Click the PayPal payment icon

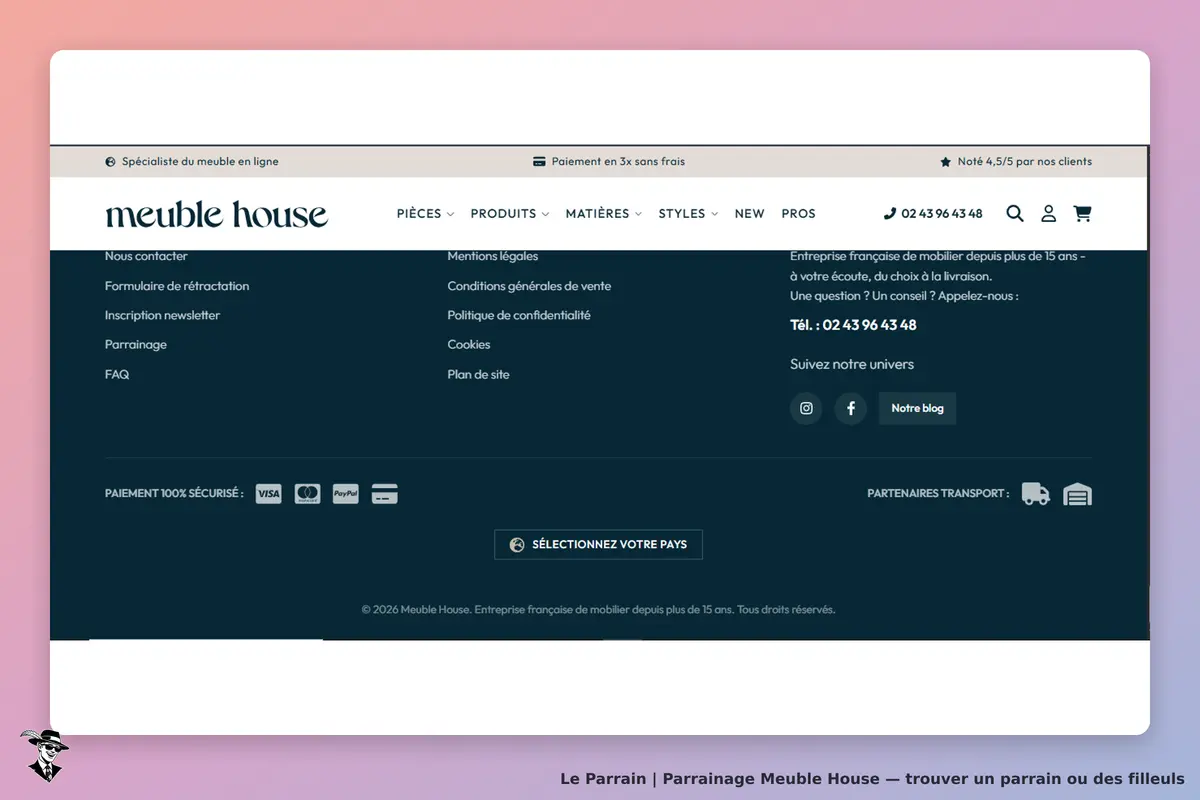(x=346, y=493)
